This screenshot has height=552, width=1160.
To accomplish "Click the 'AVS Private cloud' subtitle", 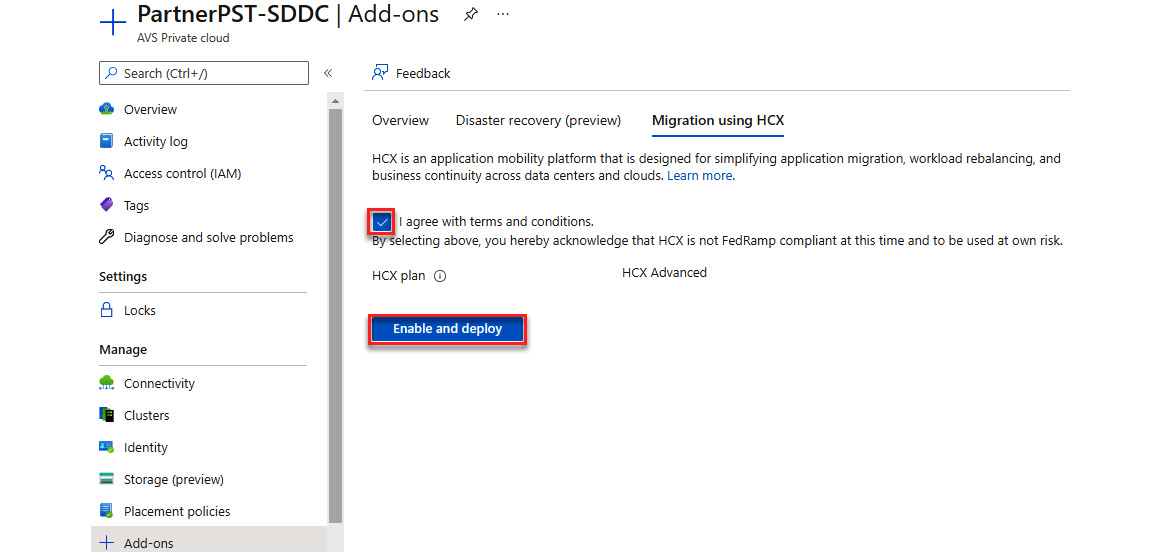I will (x=183, y=38).
